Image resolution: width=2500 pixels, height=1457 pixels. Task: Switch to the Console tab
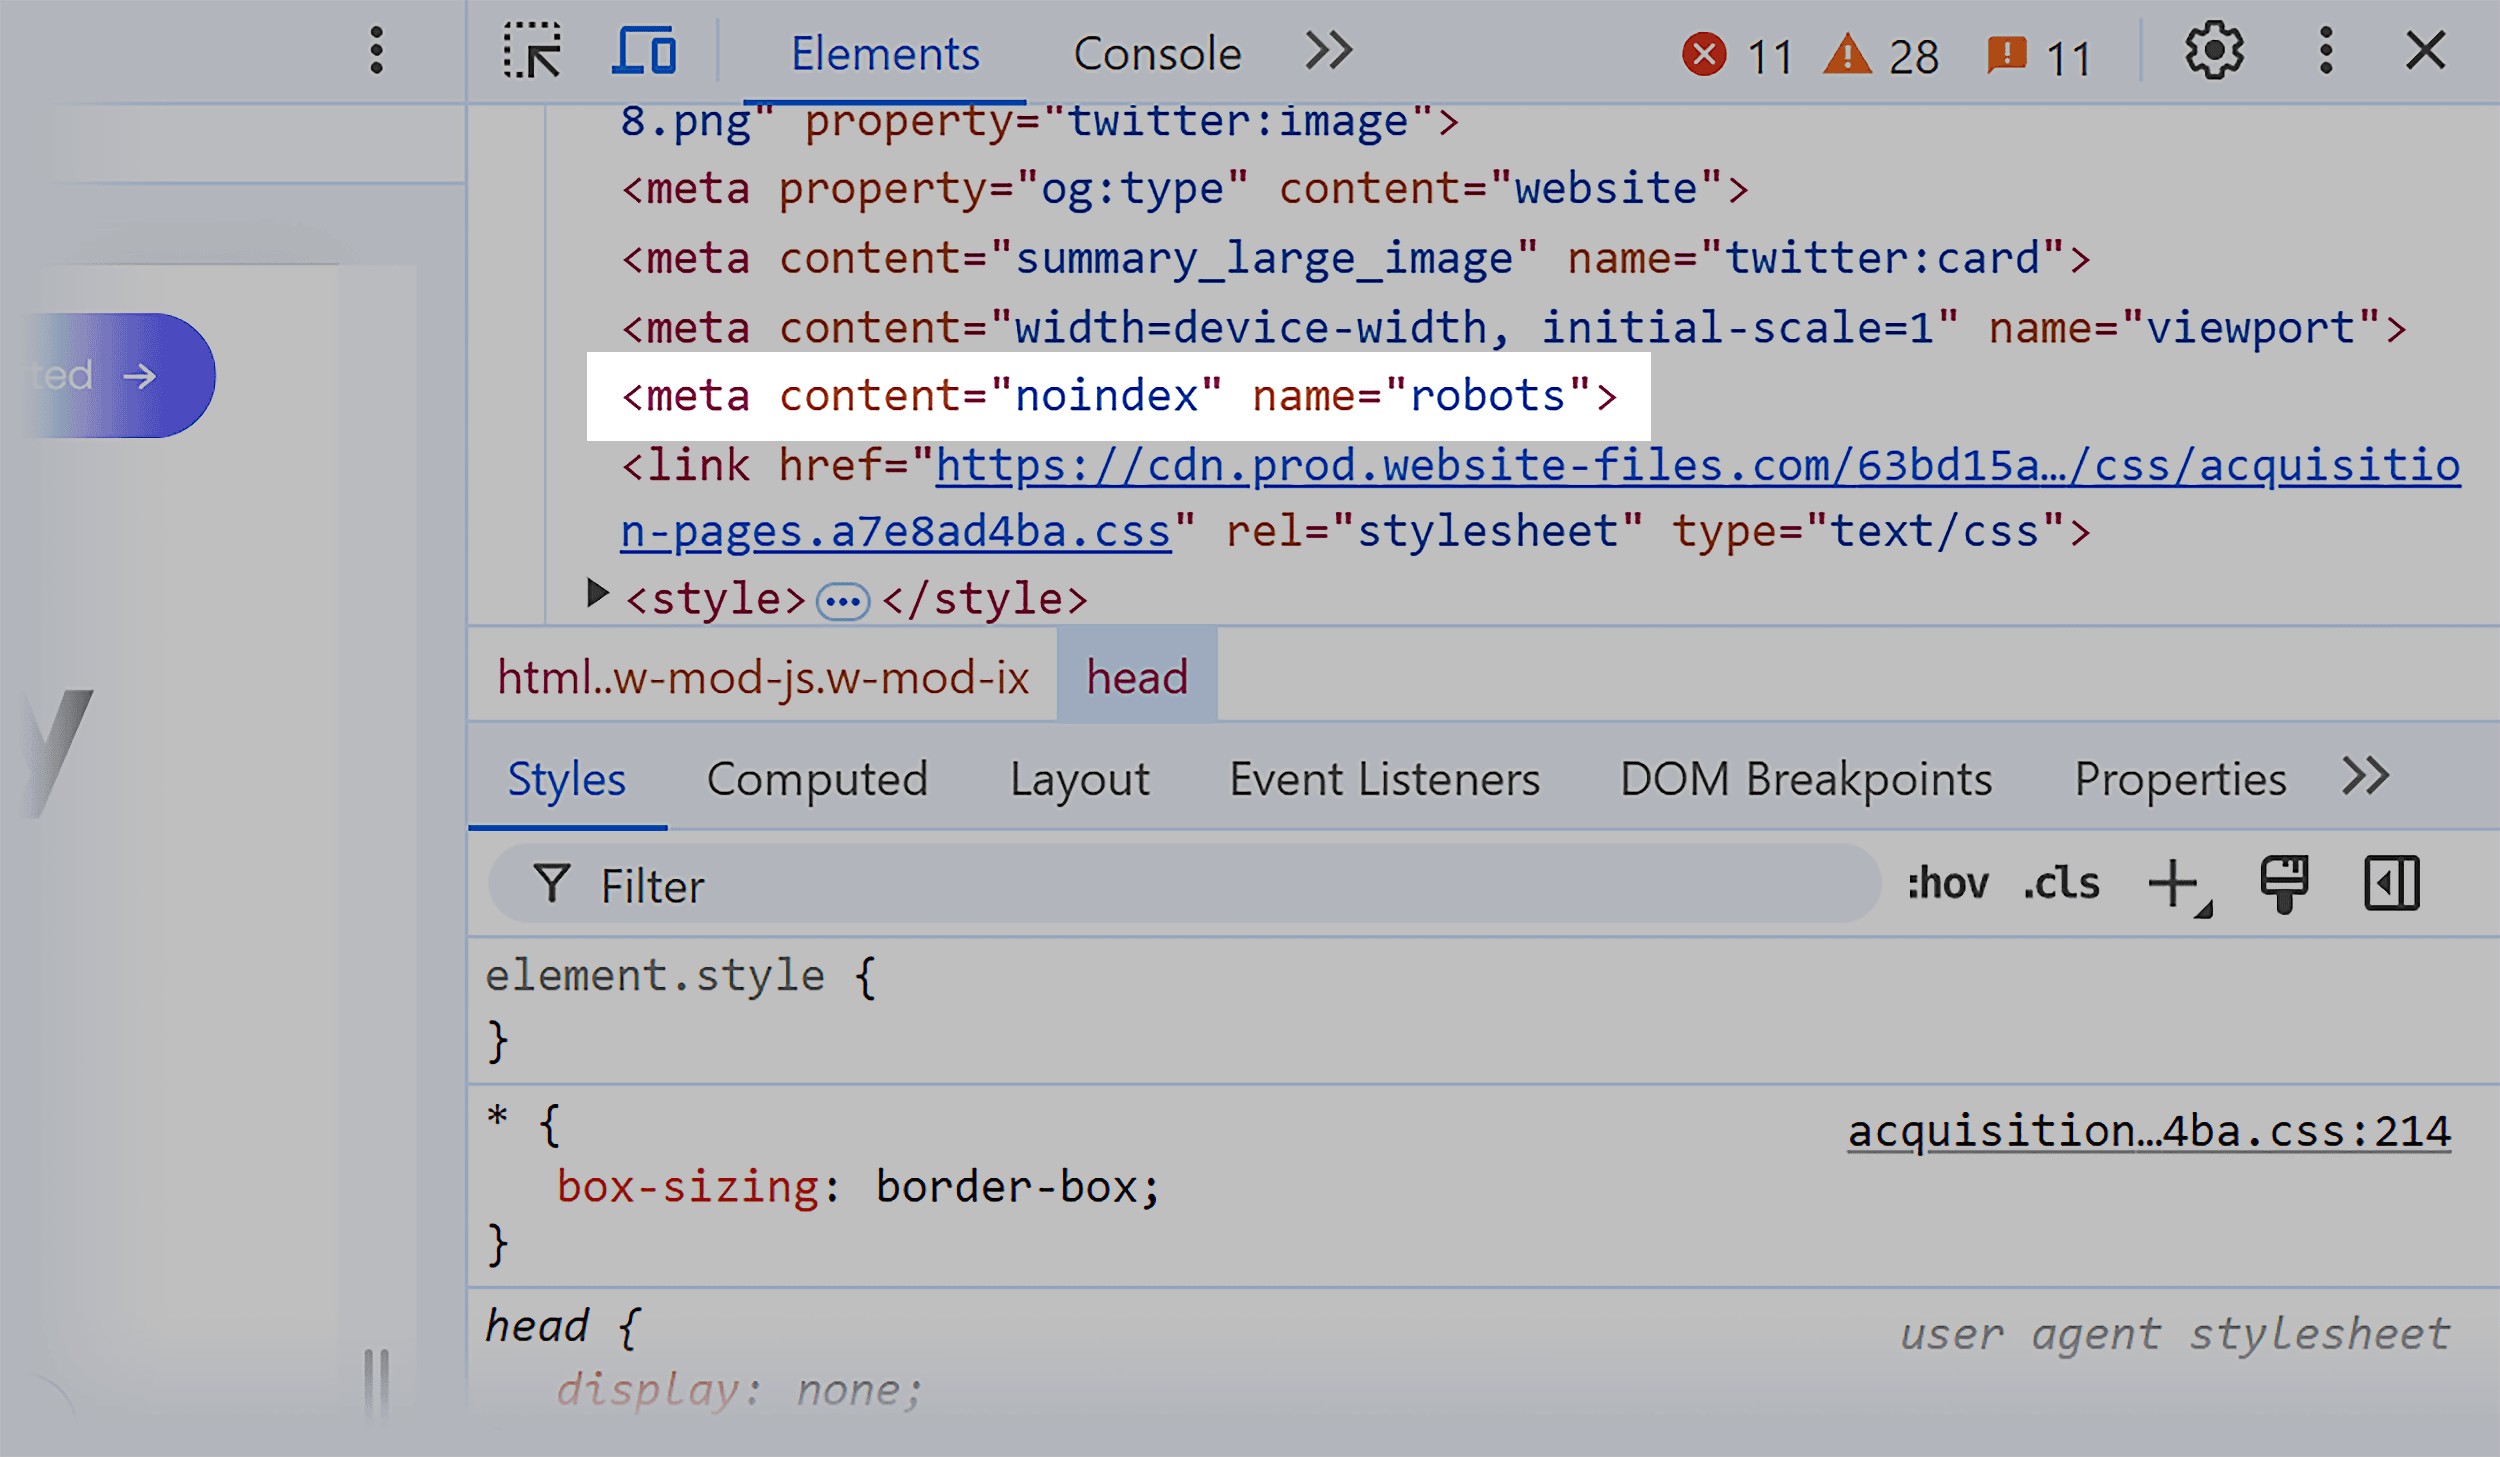point(1156,54)
